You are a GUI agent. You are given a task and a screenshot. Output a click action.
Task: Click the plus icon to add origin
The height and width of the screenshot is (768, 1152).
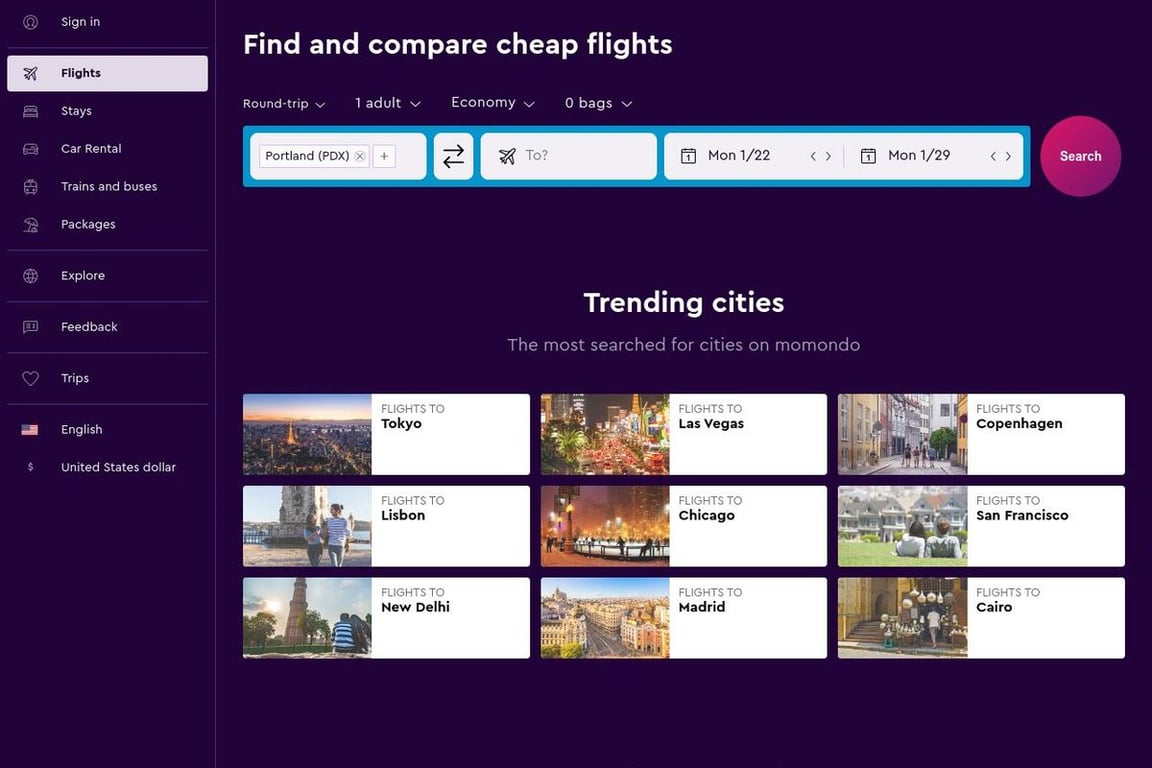(x=384, y=156)
